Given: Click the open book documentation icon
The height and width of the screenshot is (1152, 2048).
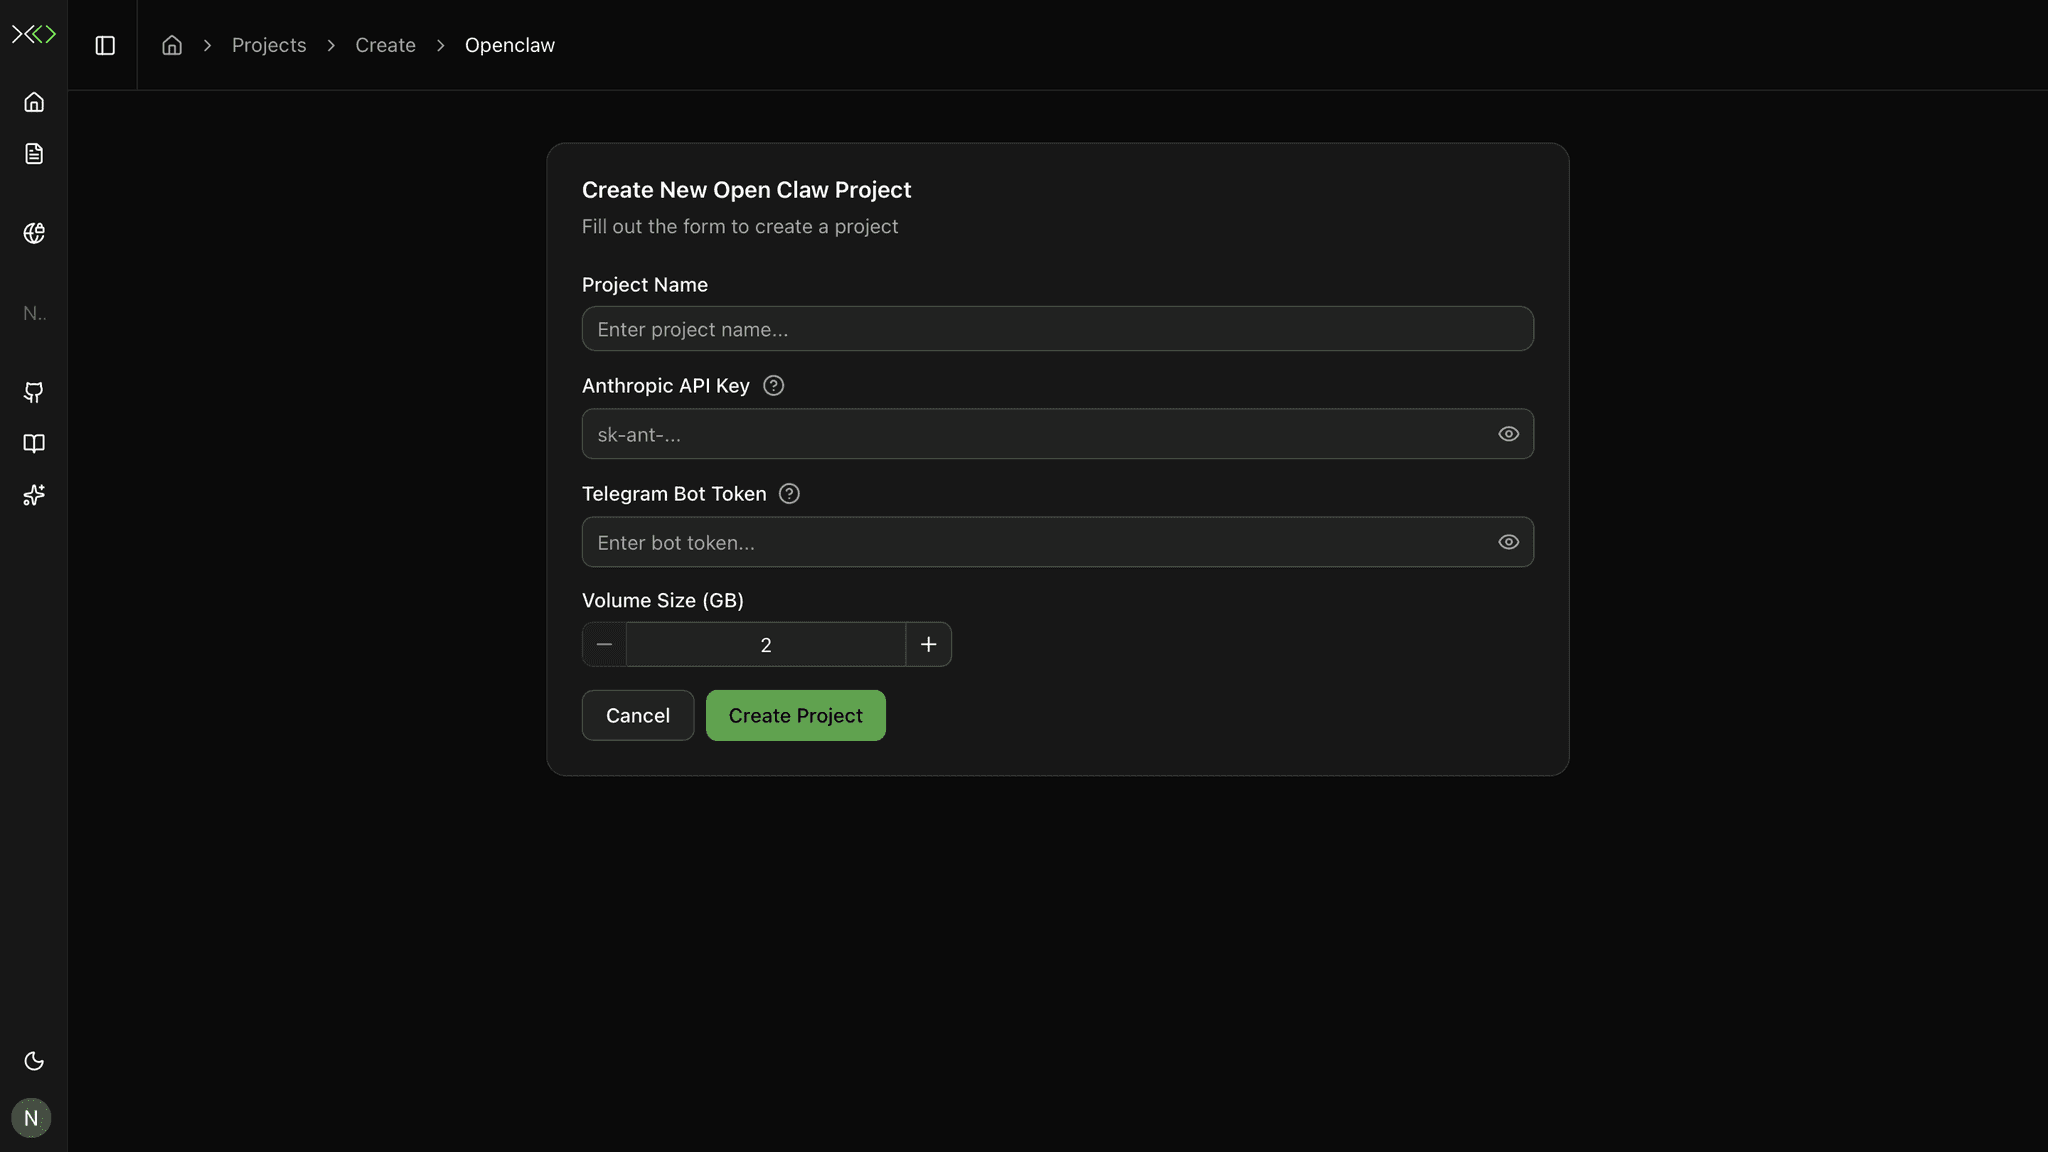Looking at the screenshot, I should (33, 444).
